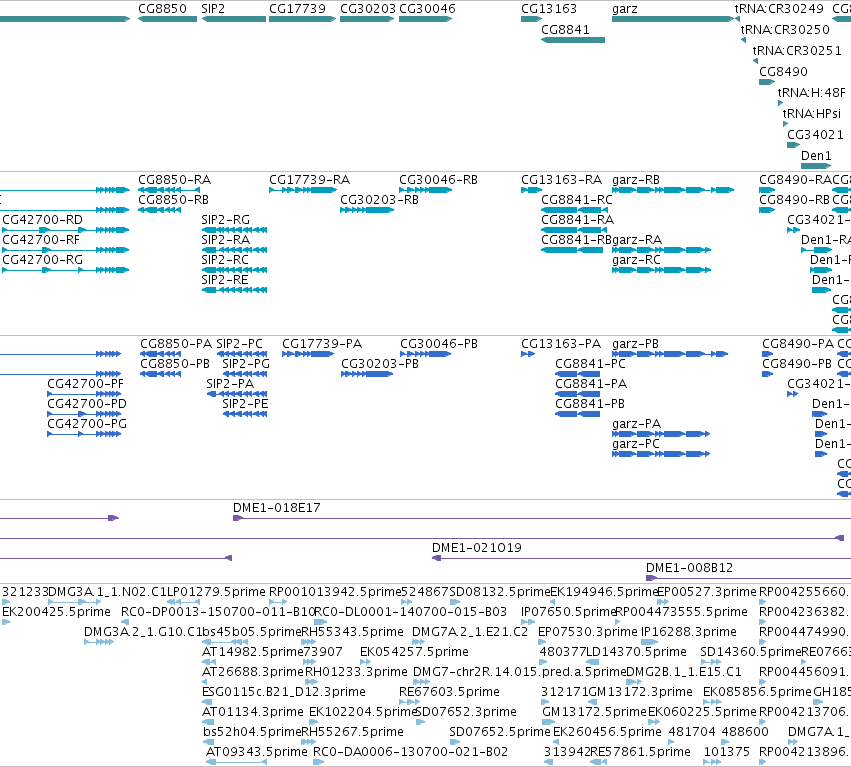
Task: Select the CG8850-RA transcript
Action: tap(169, 190)
